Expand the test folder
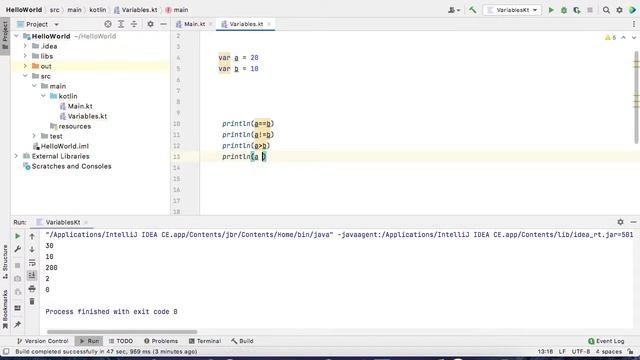Image resolution: width=640 pixels, height=360 pixels. (x=34, y=136)
